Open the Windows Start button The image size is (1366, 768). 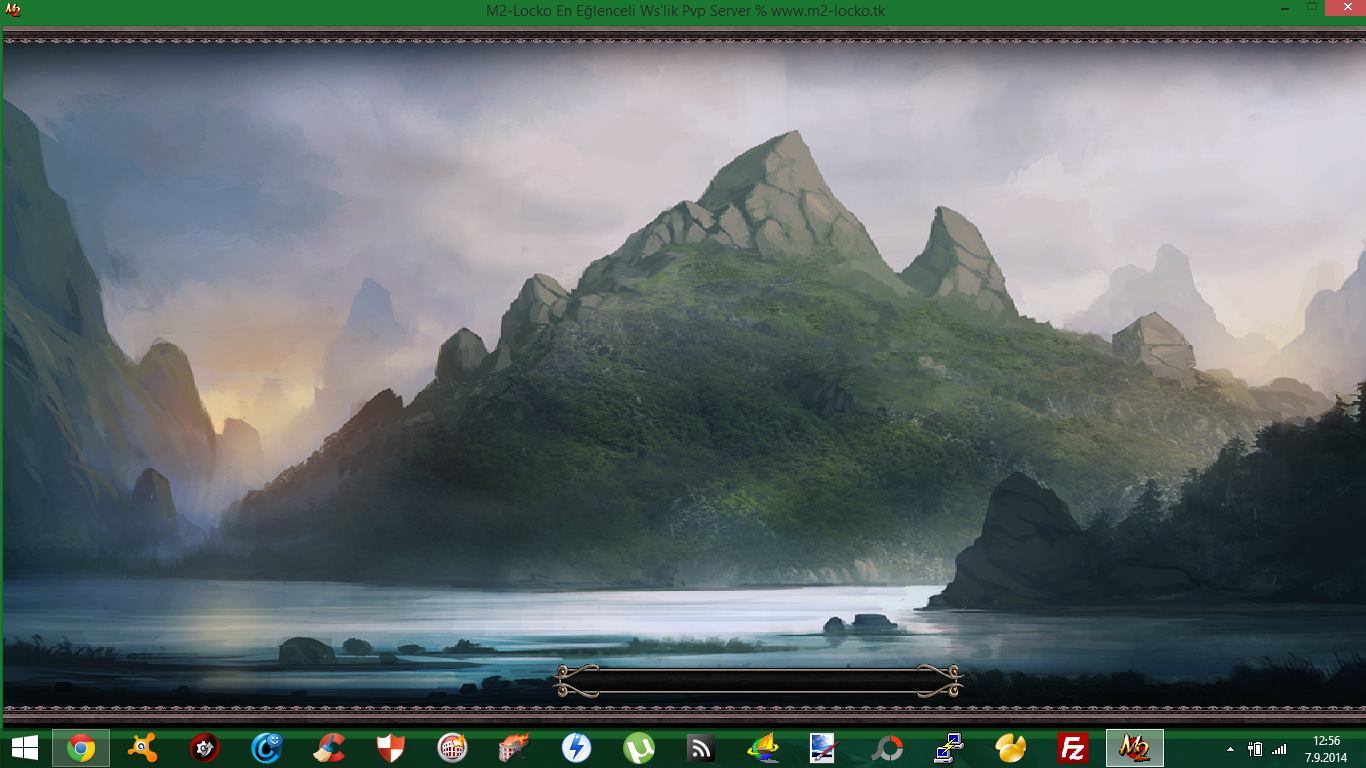click(x=25, y=748)
